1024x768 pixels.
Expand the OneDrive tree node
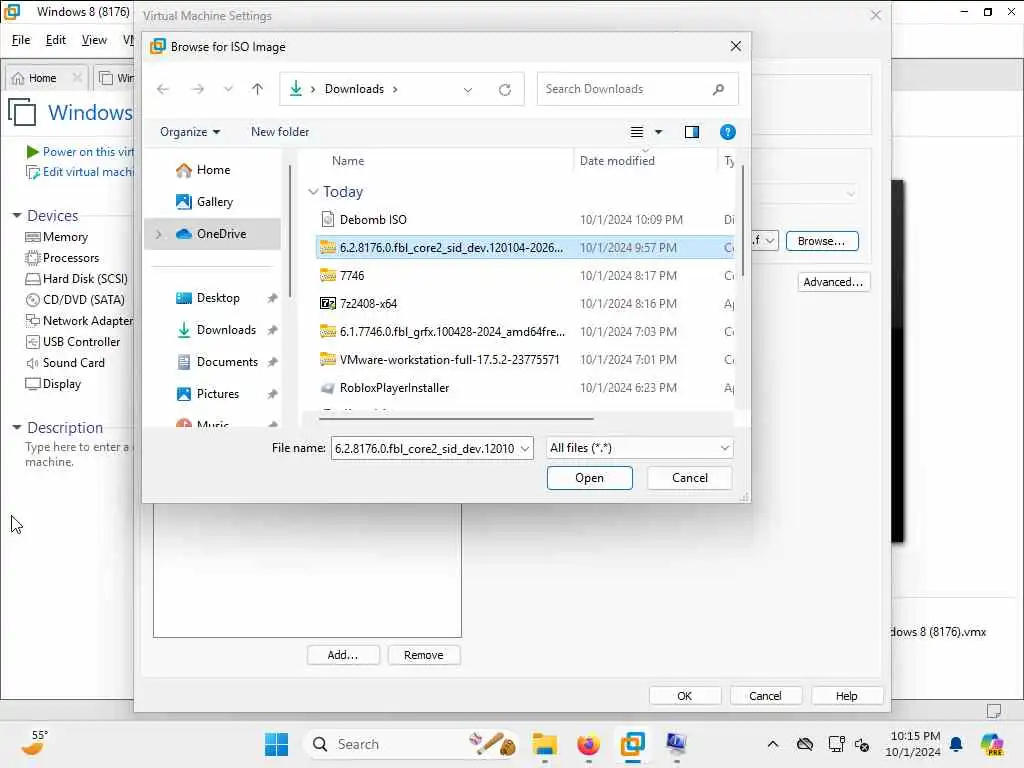pos(158,234)
